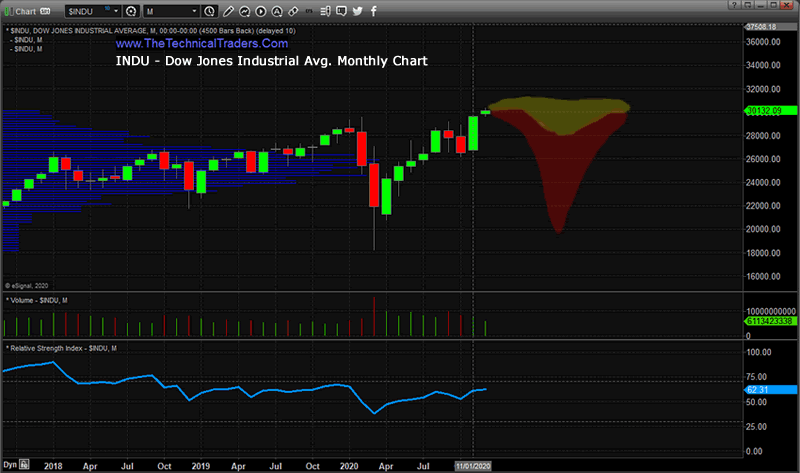Click the chart title 'INDU - Dow Jones Industrial Avg. Monthly Chart'
The width and height of the screenshot is (800, 473).
coord(271,61)
